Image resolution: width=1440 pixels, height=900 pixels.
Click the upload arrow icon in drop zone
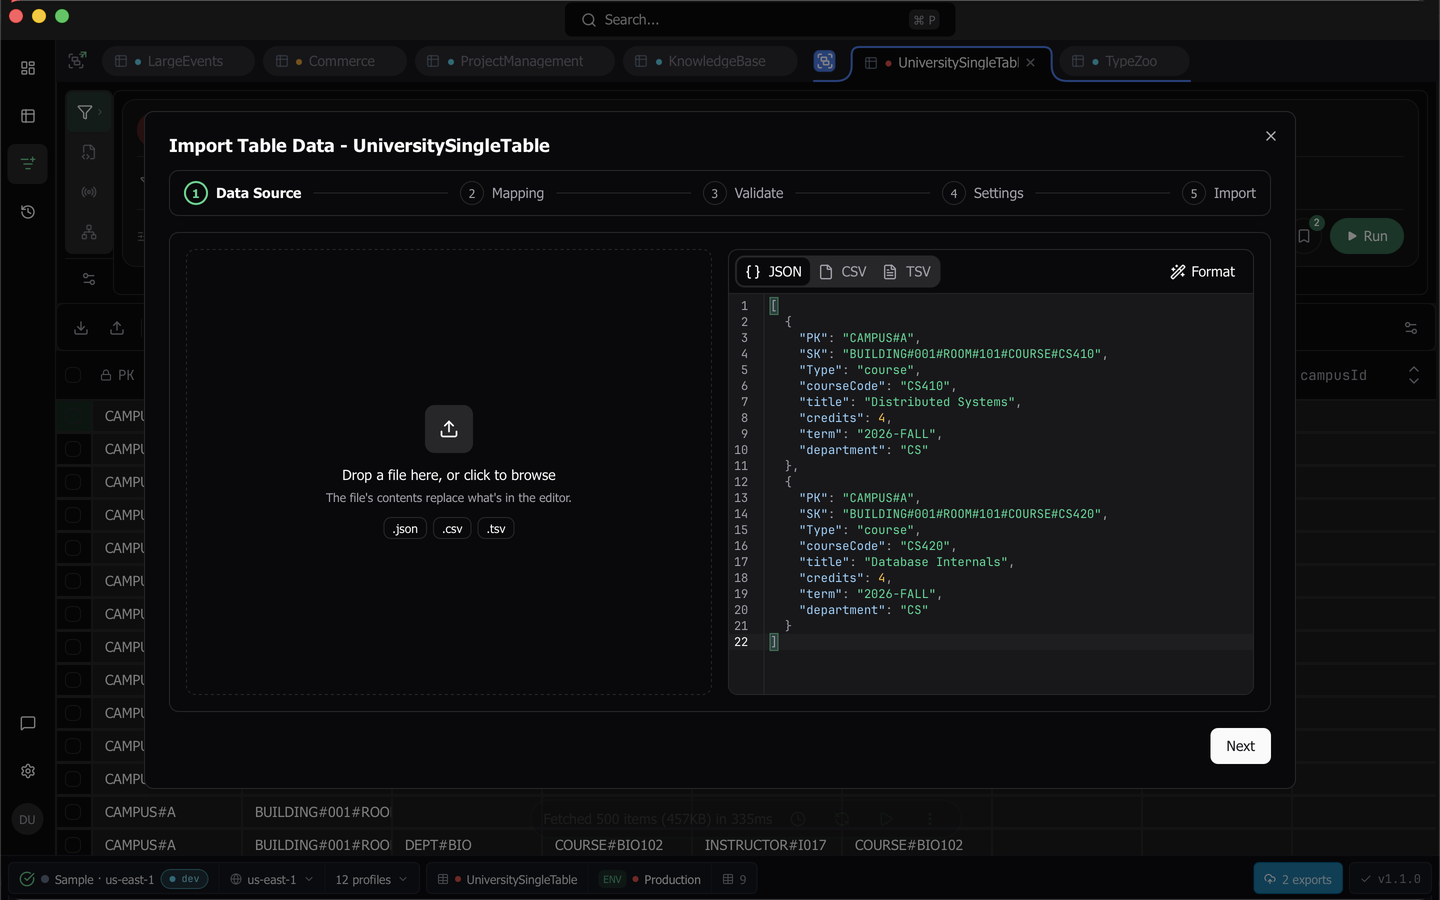449,429
